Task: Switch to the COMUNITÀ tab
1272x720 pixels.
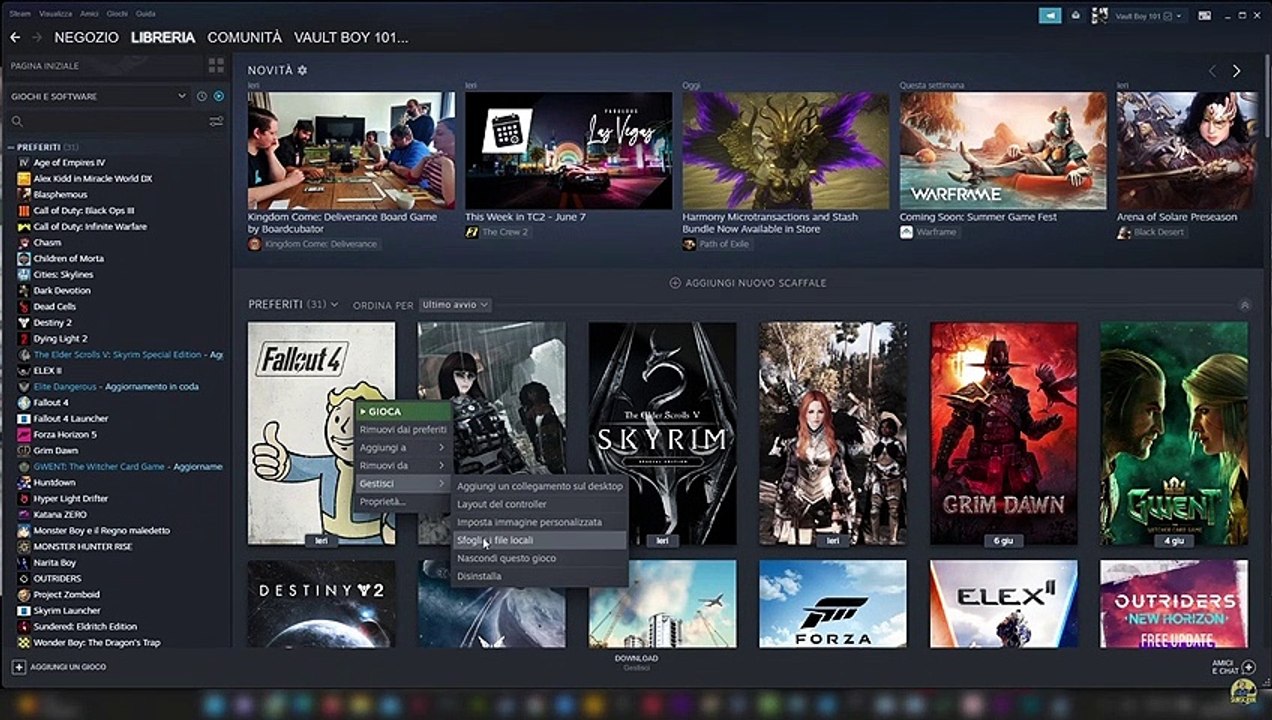Action: click(x=244, y=37)
